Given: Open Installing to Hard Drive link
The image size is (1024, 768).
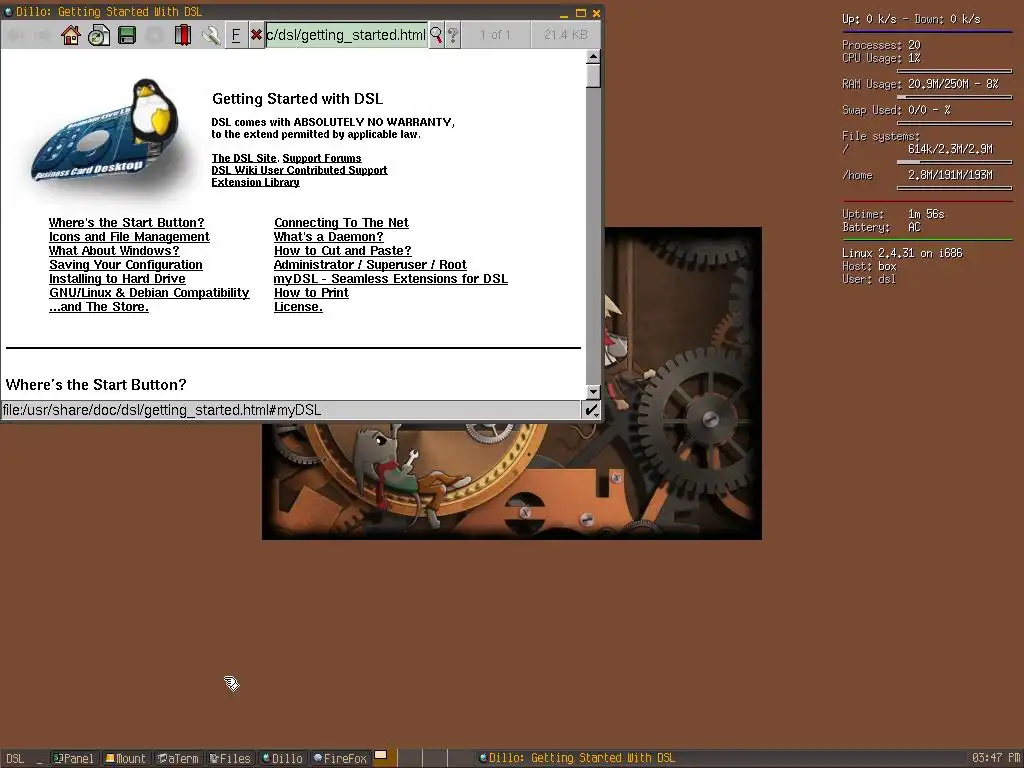Looking at the screenshot, I should (118, 279).
